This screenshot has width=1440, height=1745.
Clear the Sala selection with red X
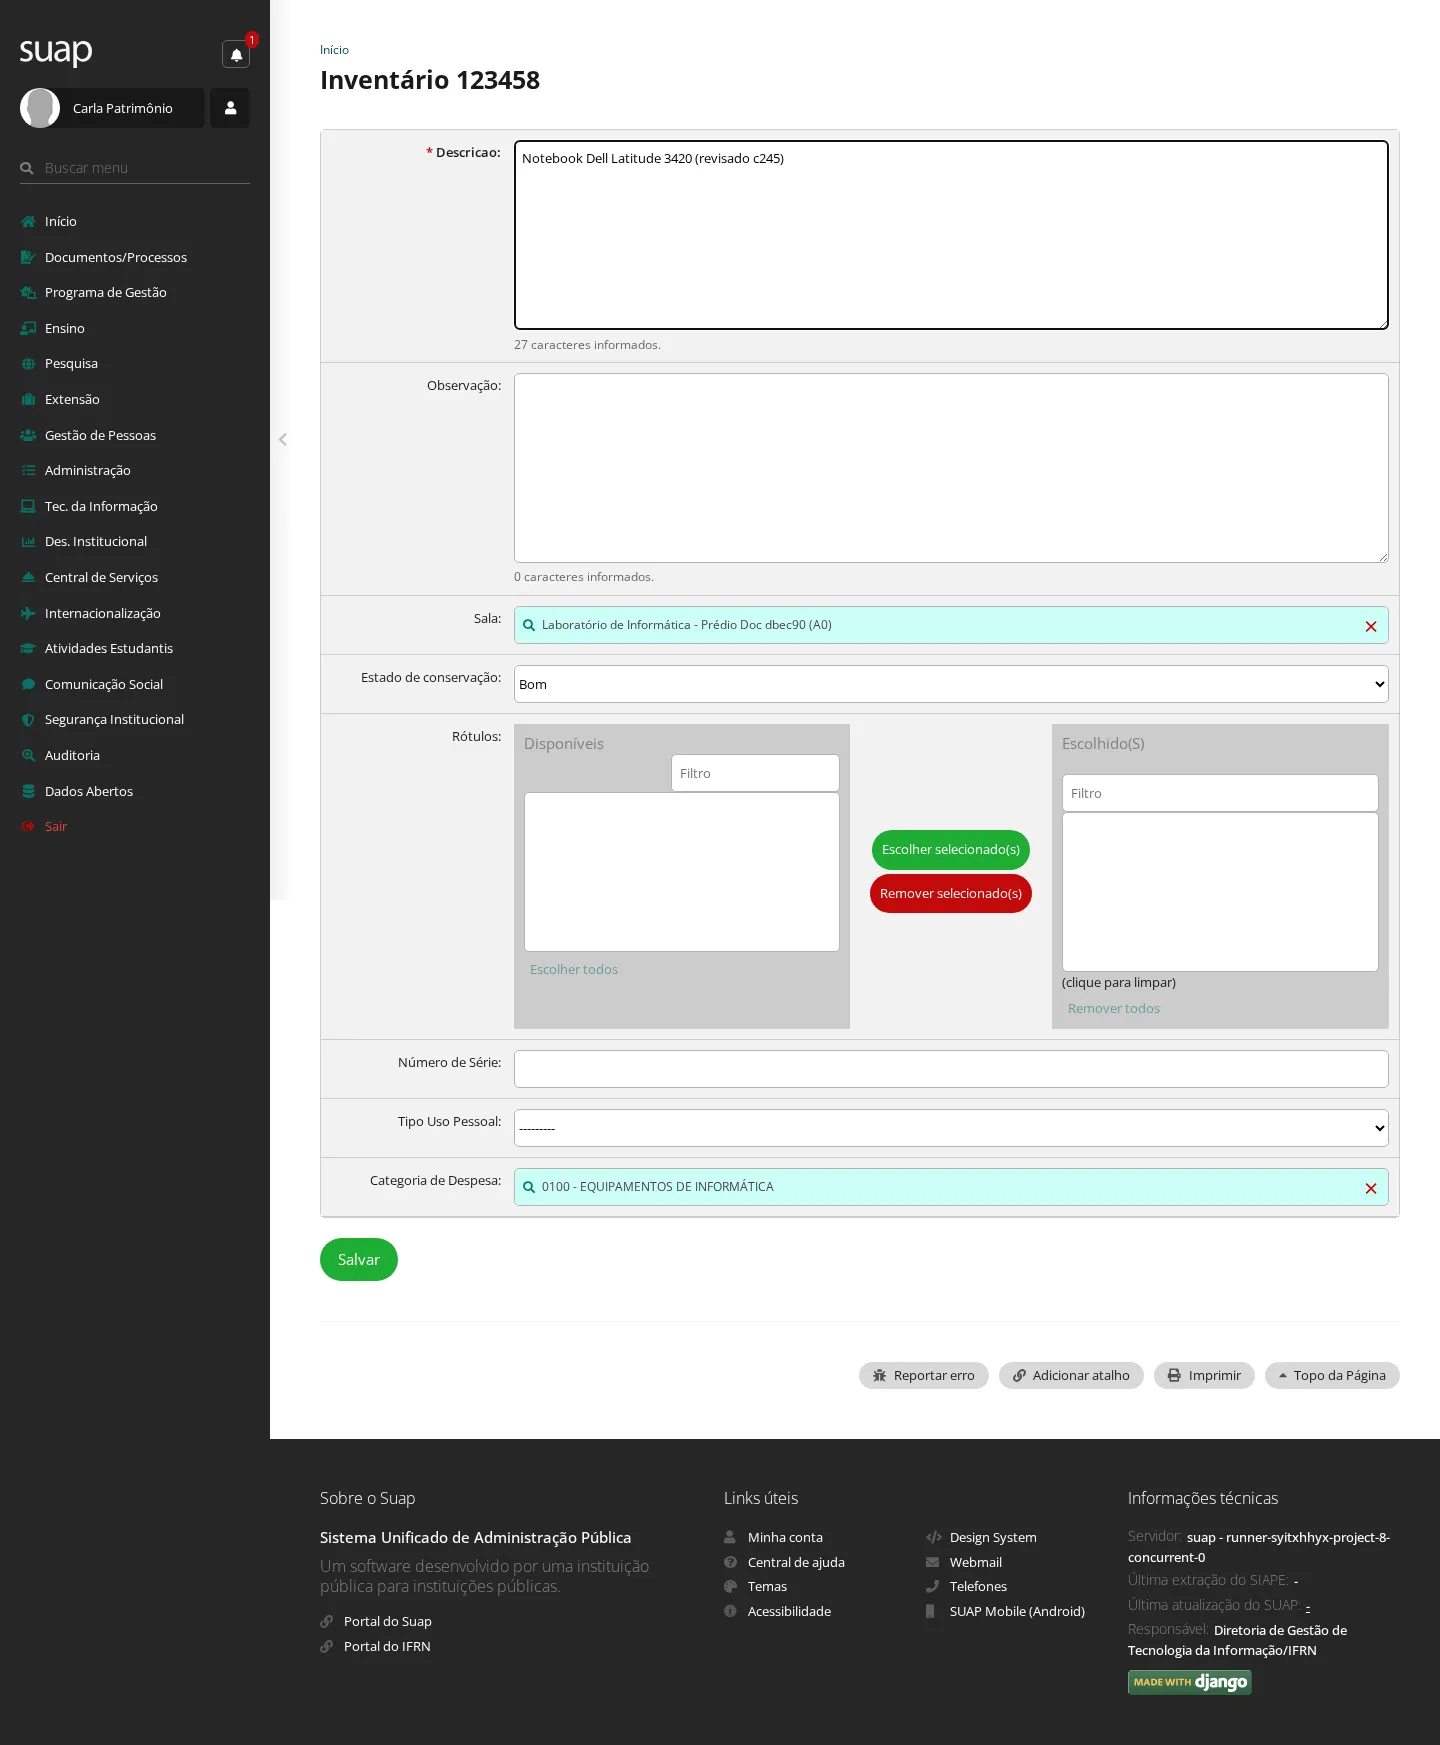pyautogui.click(x=1371, y=626)
